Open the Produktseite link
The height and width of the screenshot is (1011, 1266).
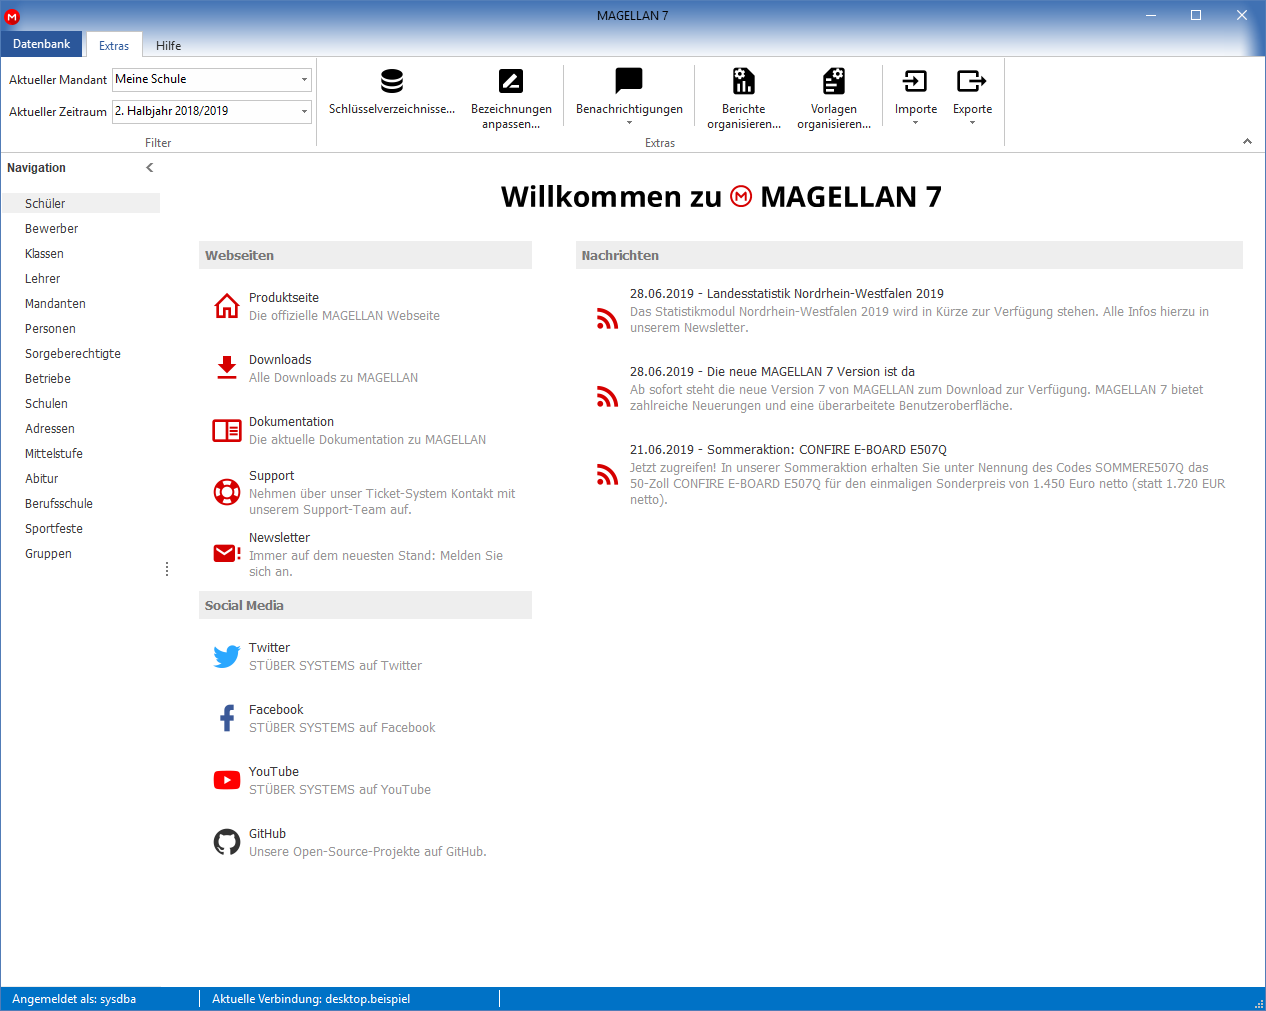click(x=284, y=298)
